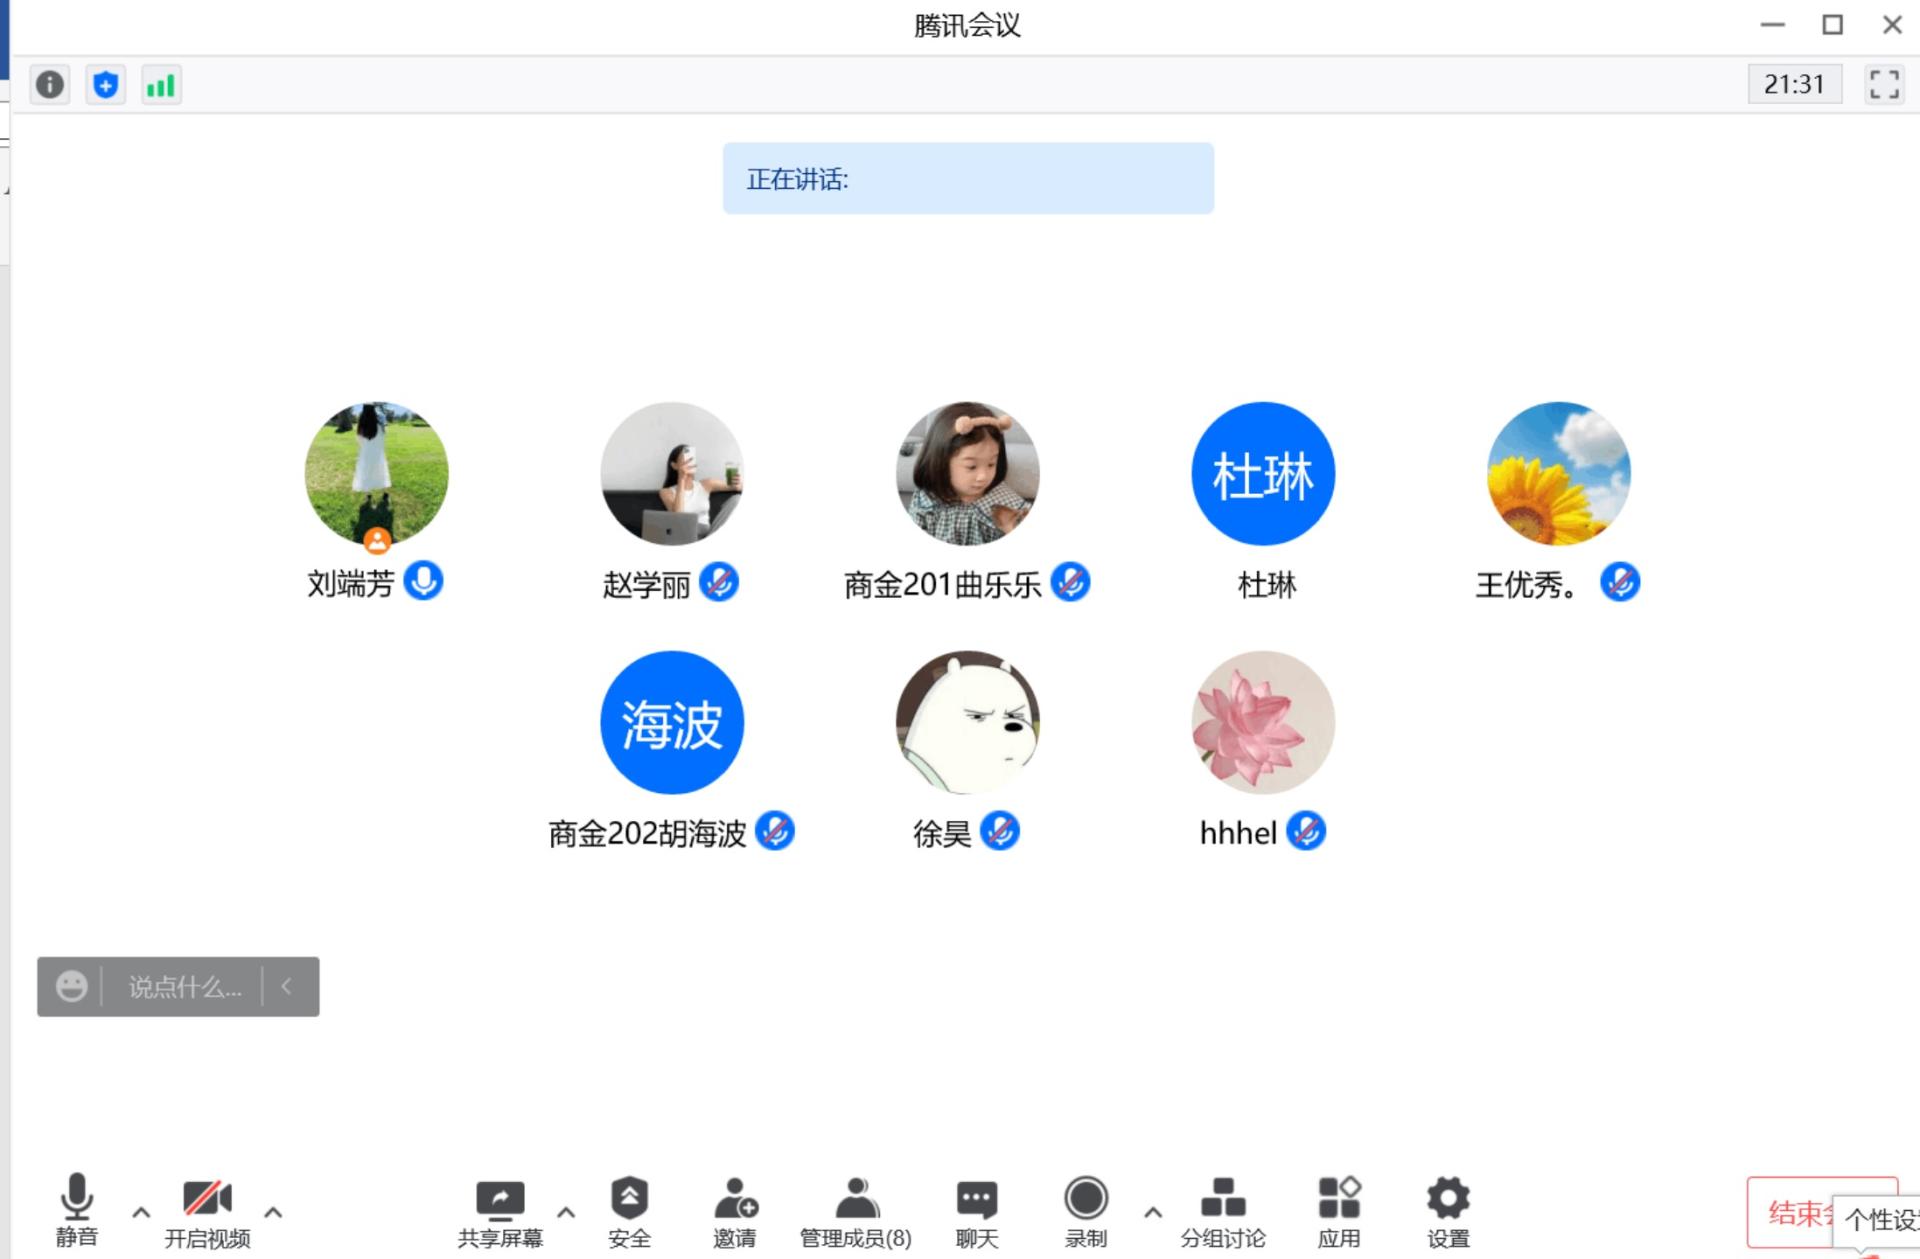Select 刘端芳's avatar on the lawn
Screen dimensions: 1920x1259
pyautogui.click(x=376, y=474)
